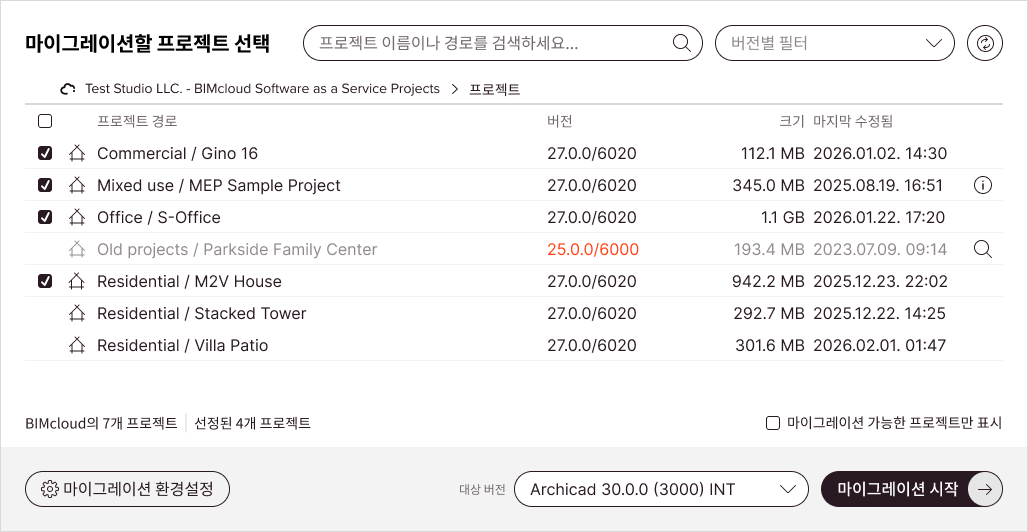This screenshot has width=1028, height=532.
Task: Click the 마이그레이션 시작 button
Action: click(x=911, y=489)
